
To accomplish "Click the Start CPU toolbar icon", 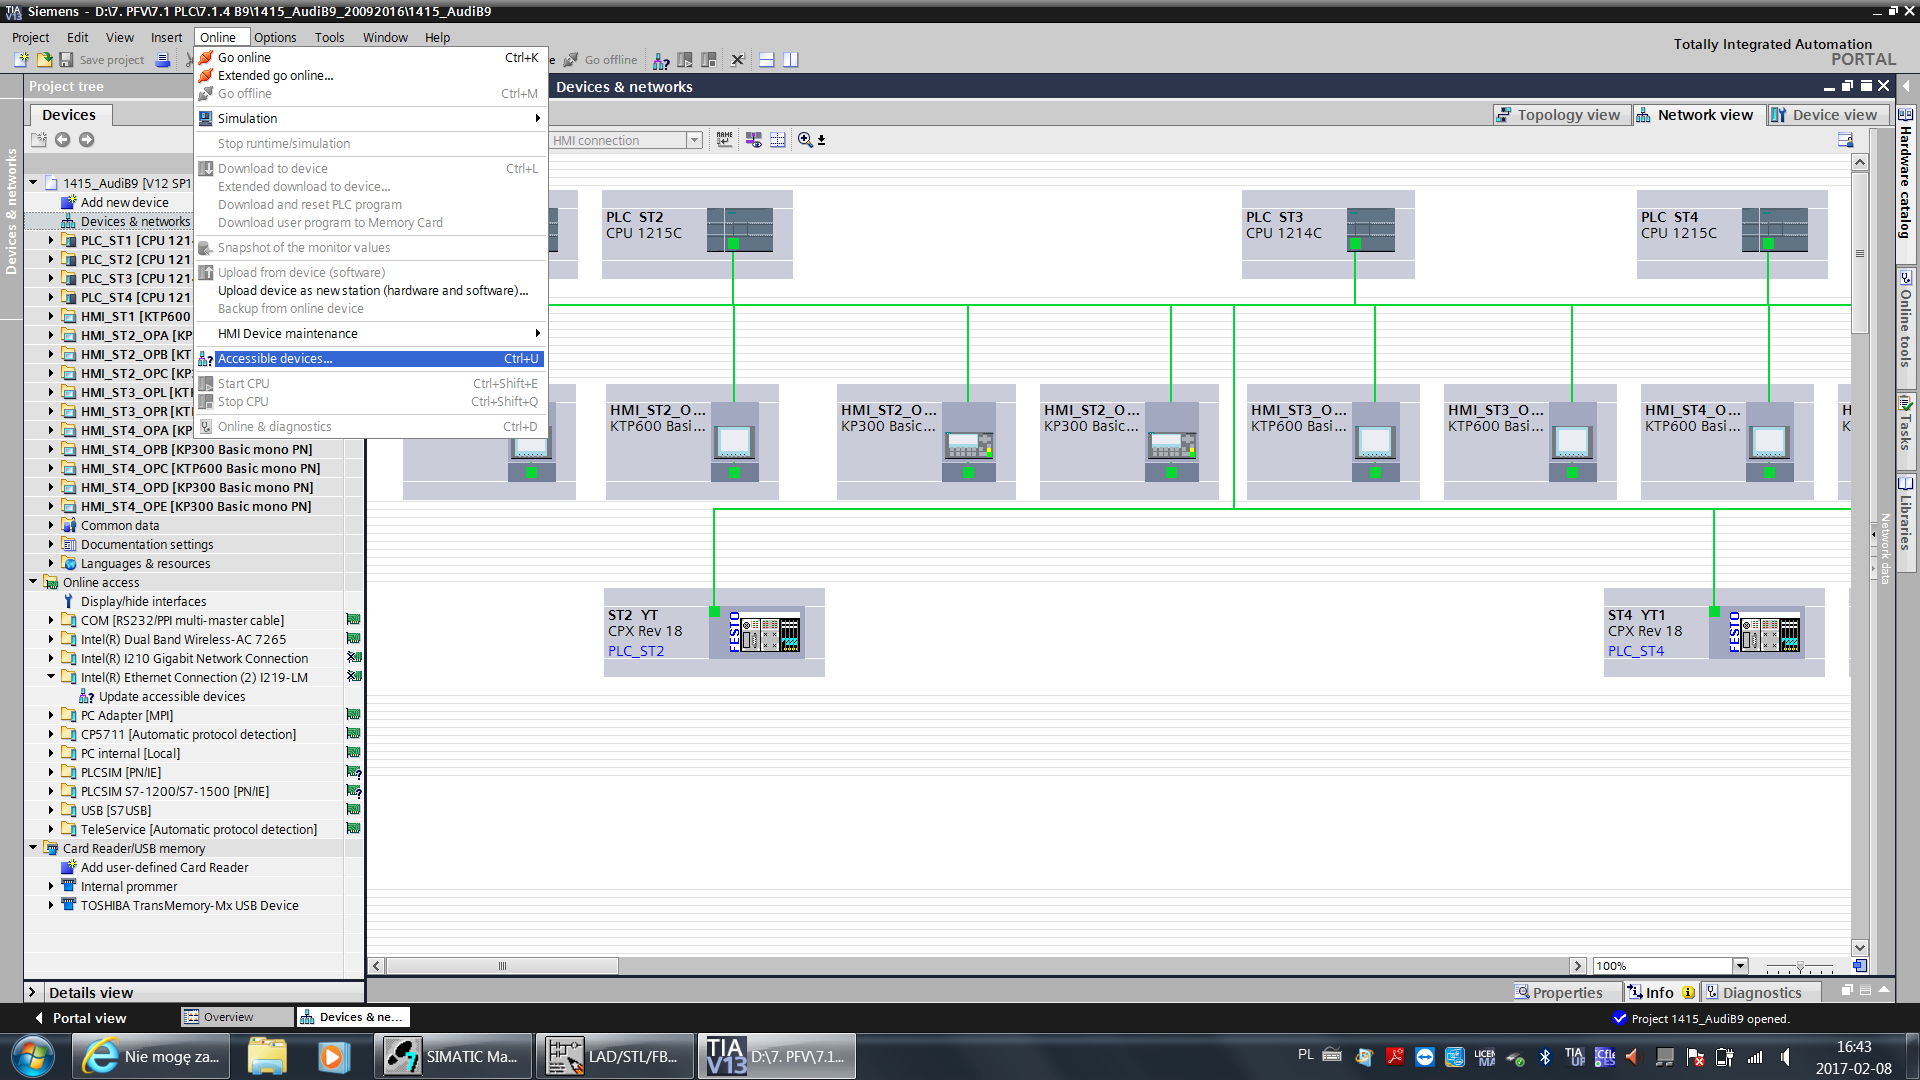I will 685,60.
